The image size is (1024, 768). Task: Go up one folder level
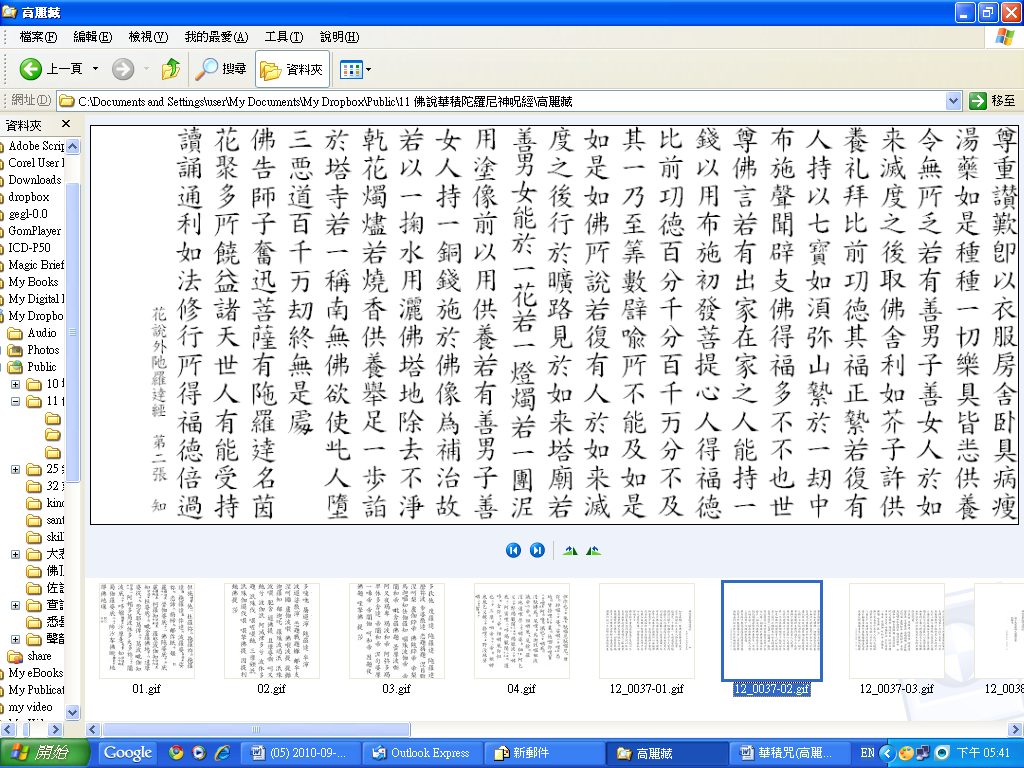coord(170,69)
